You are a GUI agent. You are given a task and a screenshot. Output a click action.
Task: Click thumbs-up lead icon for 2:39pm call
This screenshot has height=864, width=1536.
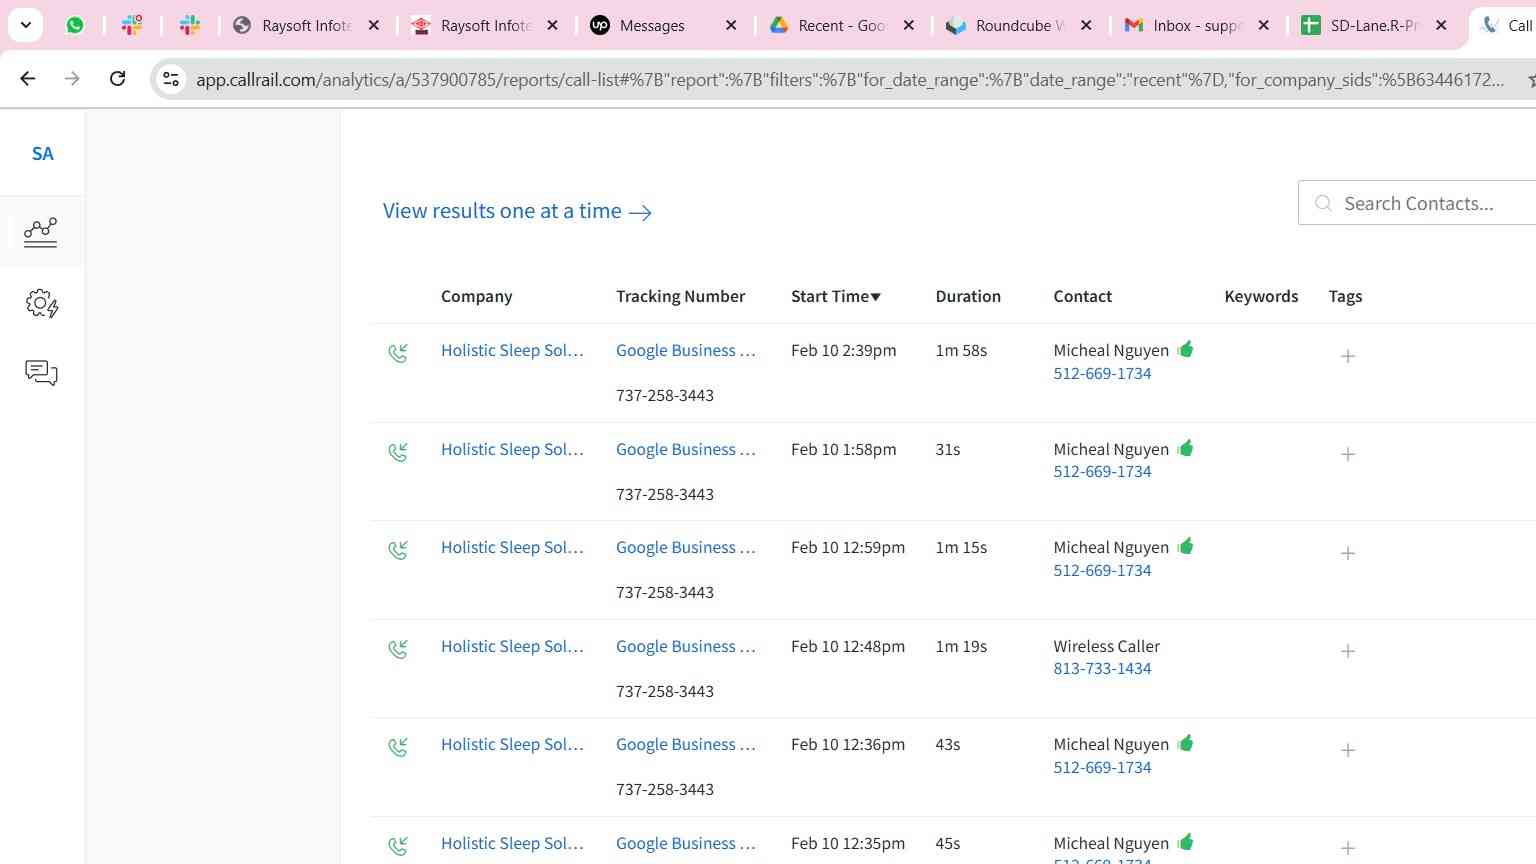1186,349
